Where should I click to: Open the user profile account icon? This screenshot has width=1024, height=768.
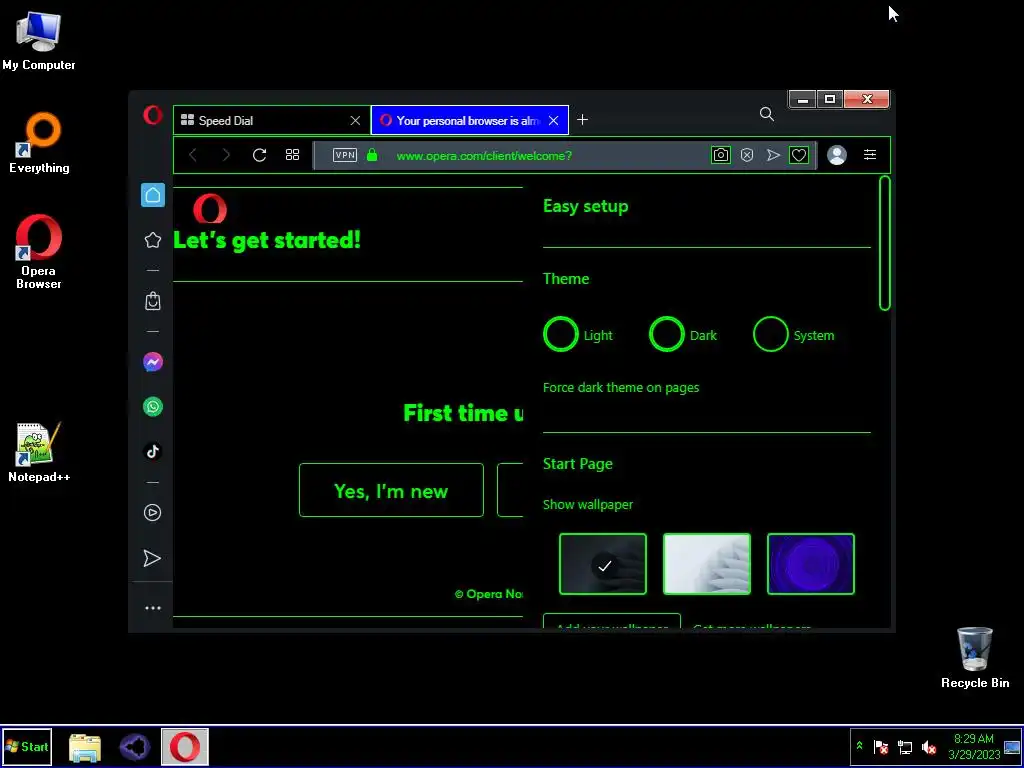pyautogui.click(x=837, y=155)
